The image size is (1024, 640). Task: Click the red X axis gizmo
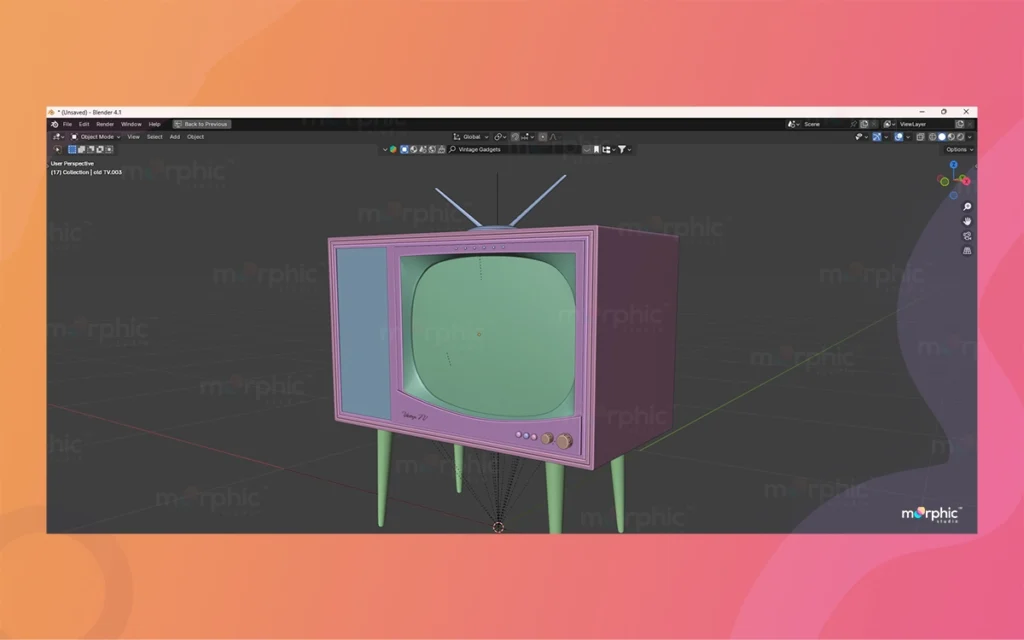[x=966, y=181]
